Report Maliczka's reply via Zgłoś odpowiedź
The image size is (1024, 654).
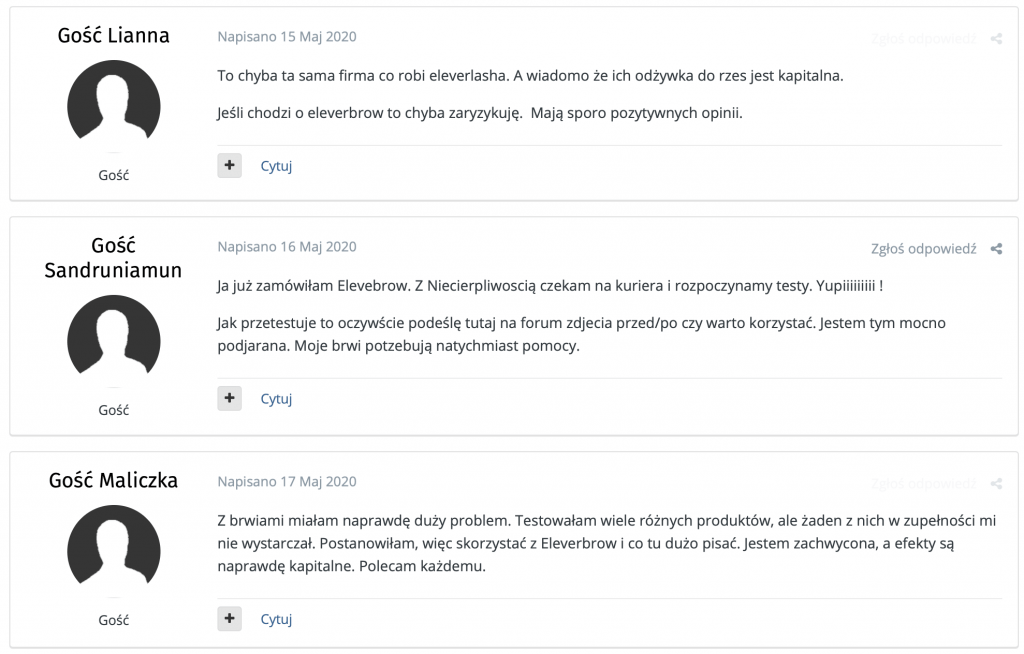click(922, 484)
